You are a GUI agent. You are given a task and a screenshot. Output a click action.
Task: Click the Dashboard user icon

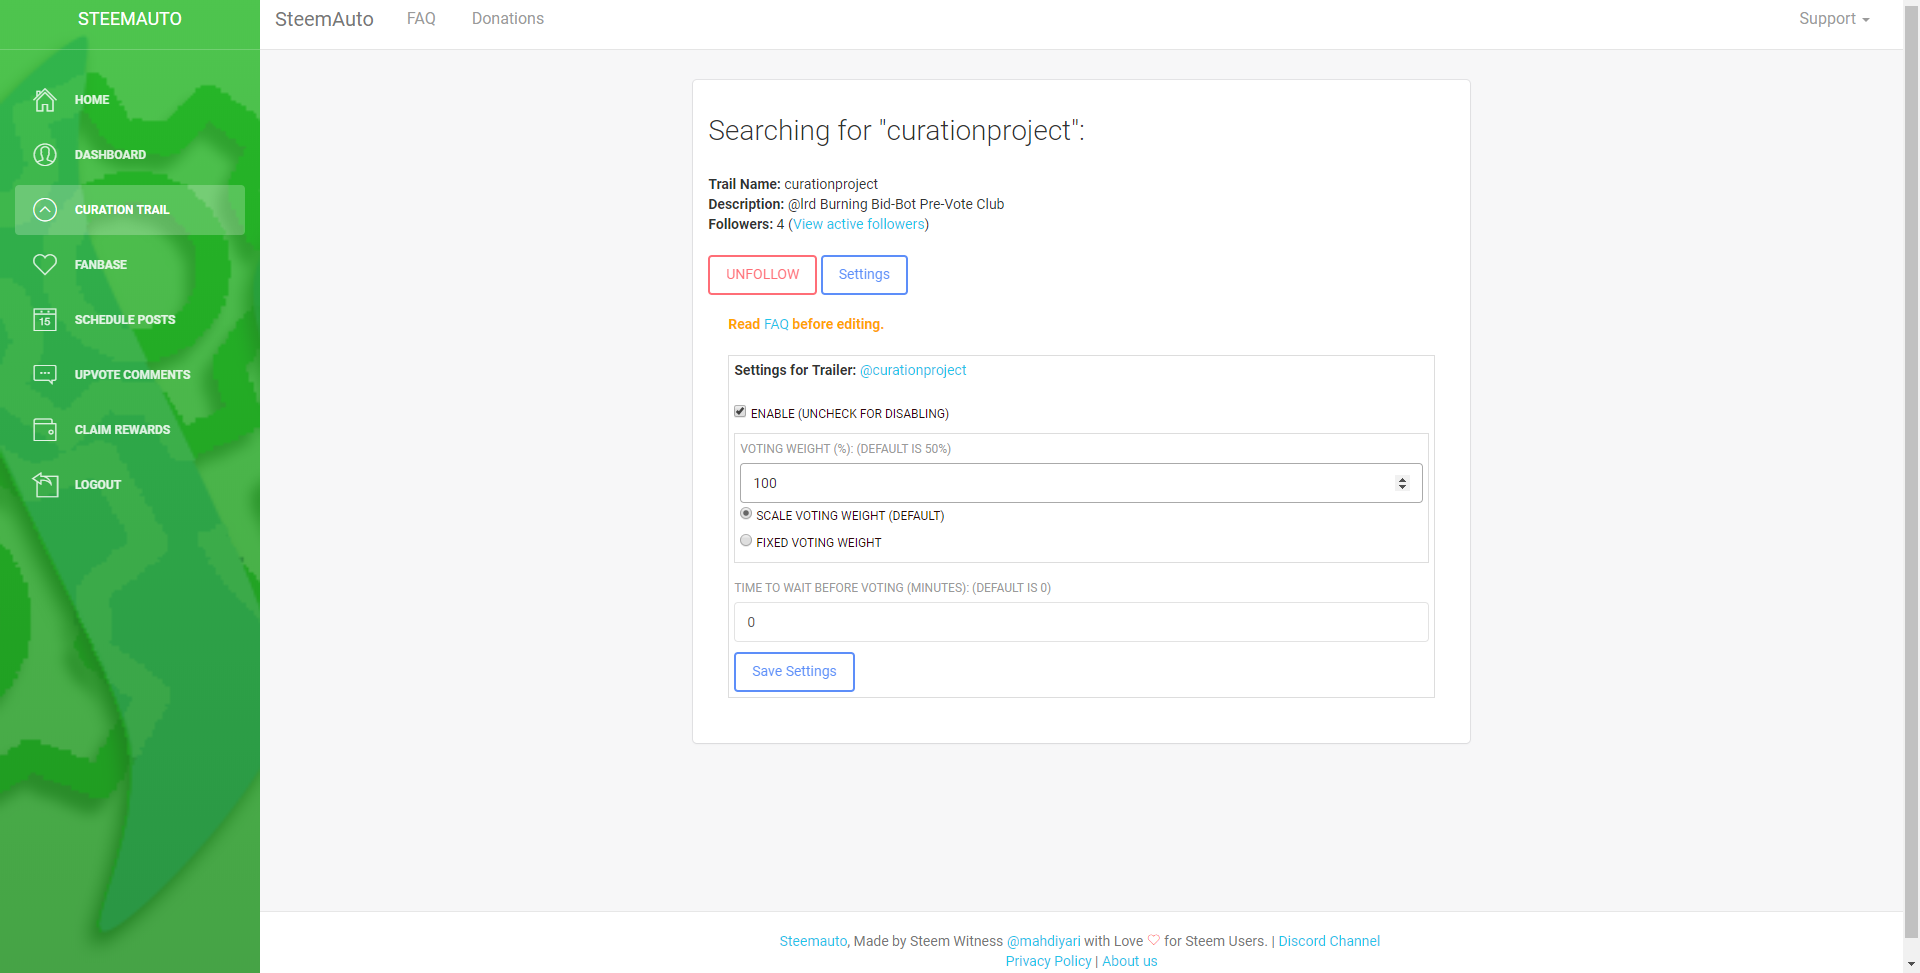tap(45, 155)
